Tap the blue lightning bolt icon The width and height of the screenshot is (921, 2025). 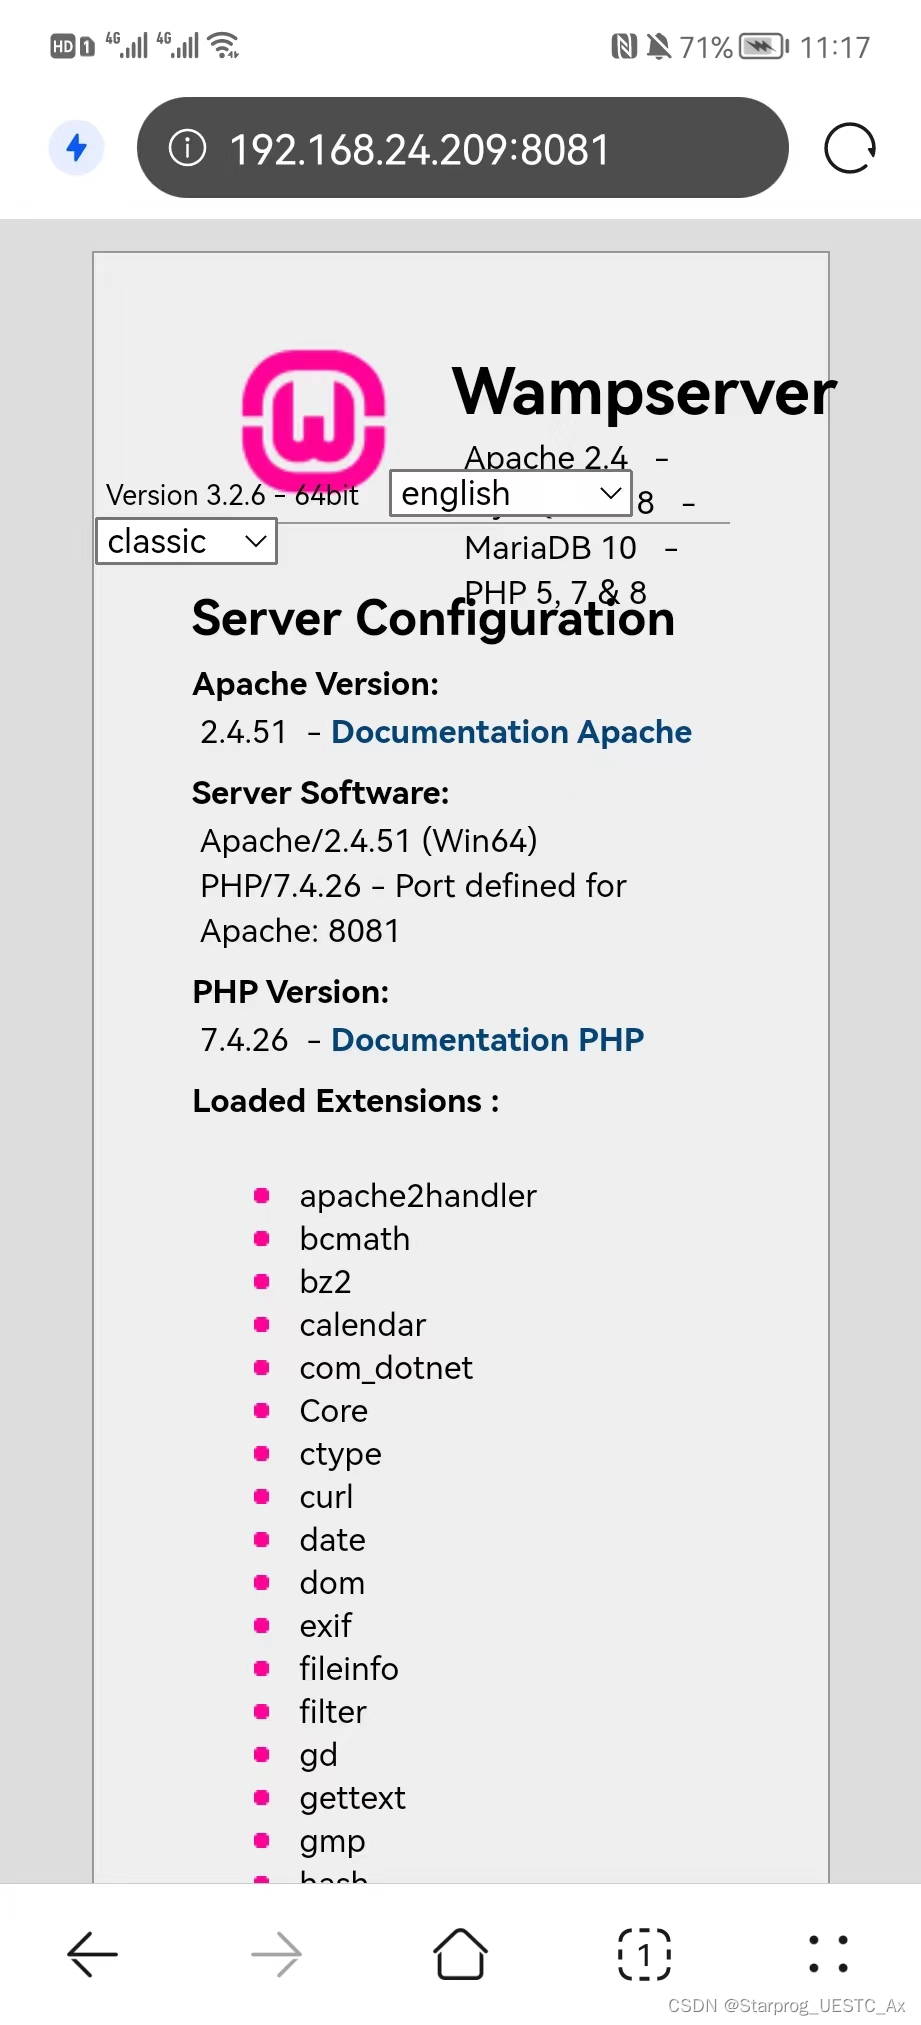click(x=76, y=148)
